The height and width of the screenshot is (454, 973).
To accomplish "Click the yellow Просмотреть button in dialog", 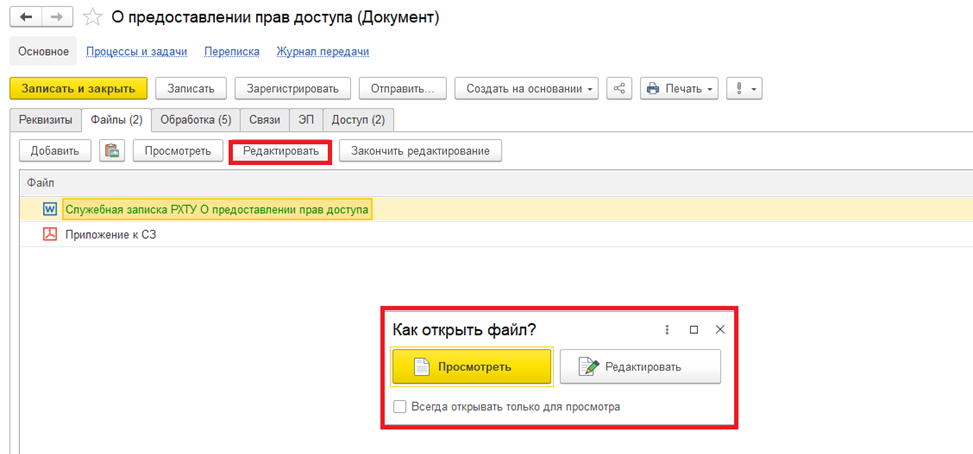I will pos(471,366).
